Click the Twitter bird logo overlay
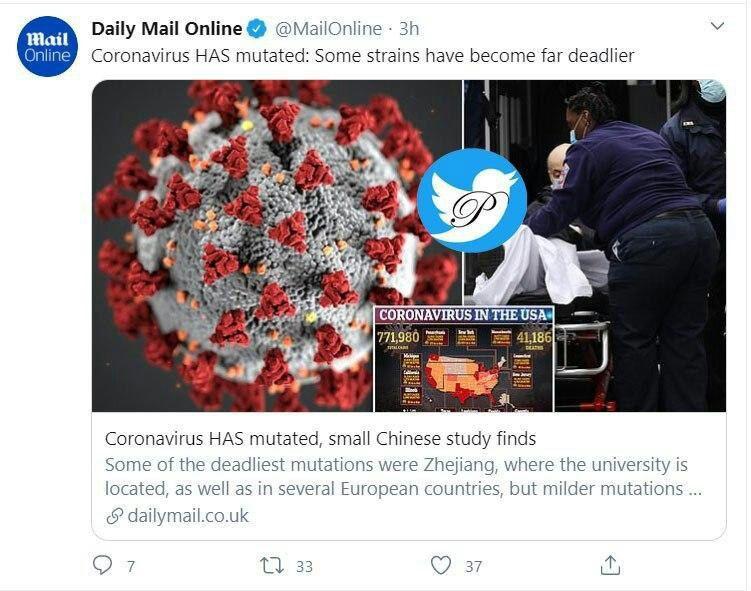This screenshot has height=591, width=751. pyautogui.click(x=471, y=200)
